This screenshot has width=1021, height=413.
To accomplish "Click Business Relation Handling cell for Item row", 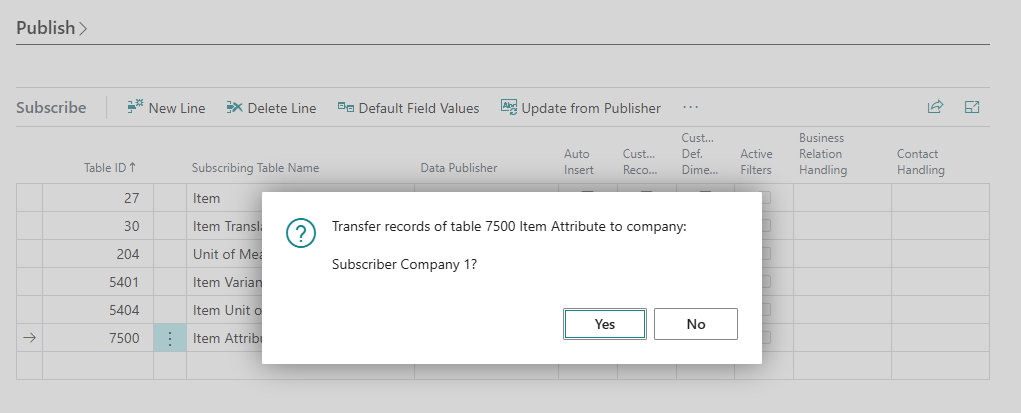I will [843, 198].
